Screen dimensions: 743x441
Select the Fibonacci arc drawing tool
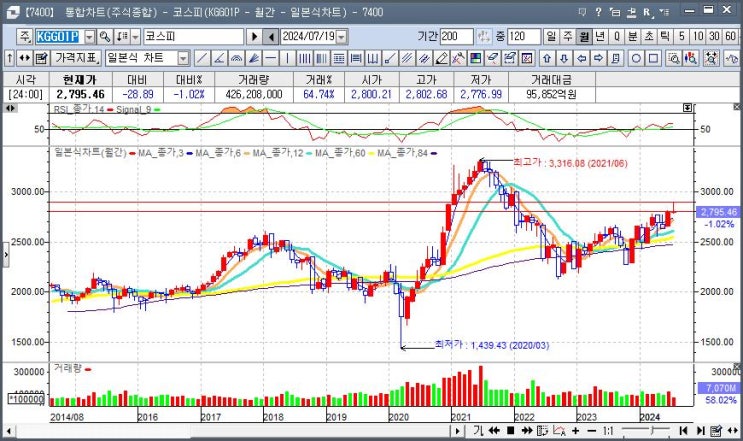(x=236, y=58)
